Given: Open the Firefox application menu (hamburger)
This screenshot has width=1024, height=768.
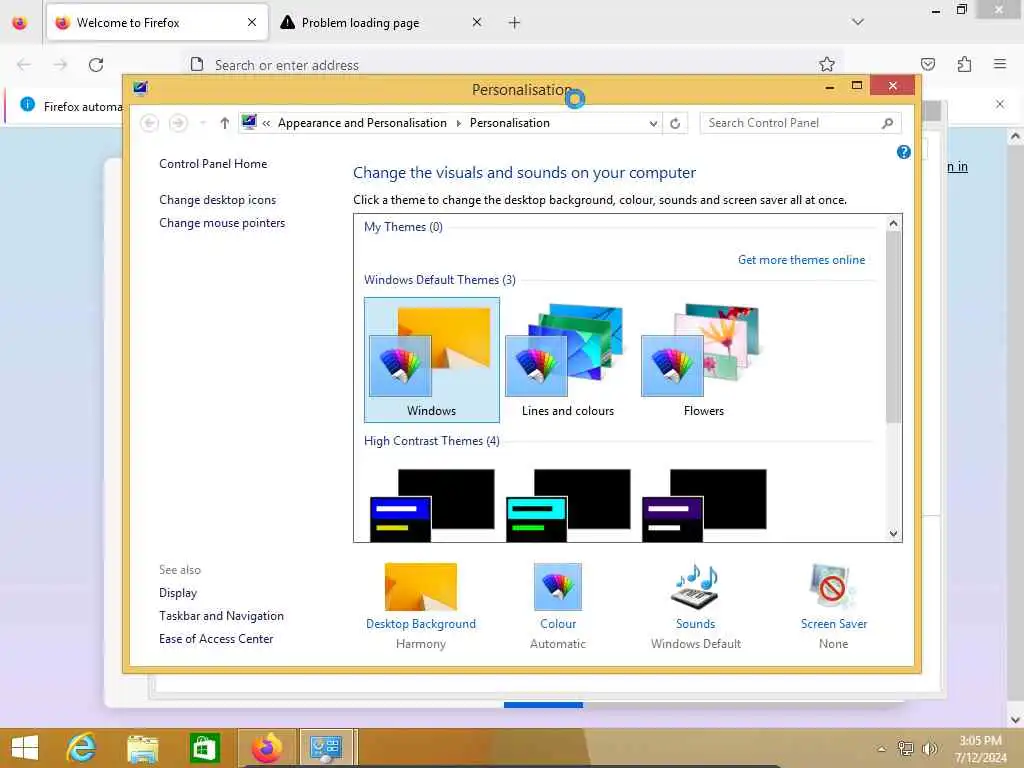Looking at the screenshot, I should [x=1000, y=64].
